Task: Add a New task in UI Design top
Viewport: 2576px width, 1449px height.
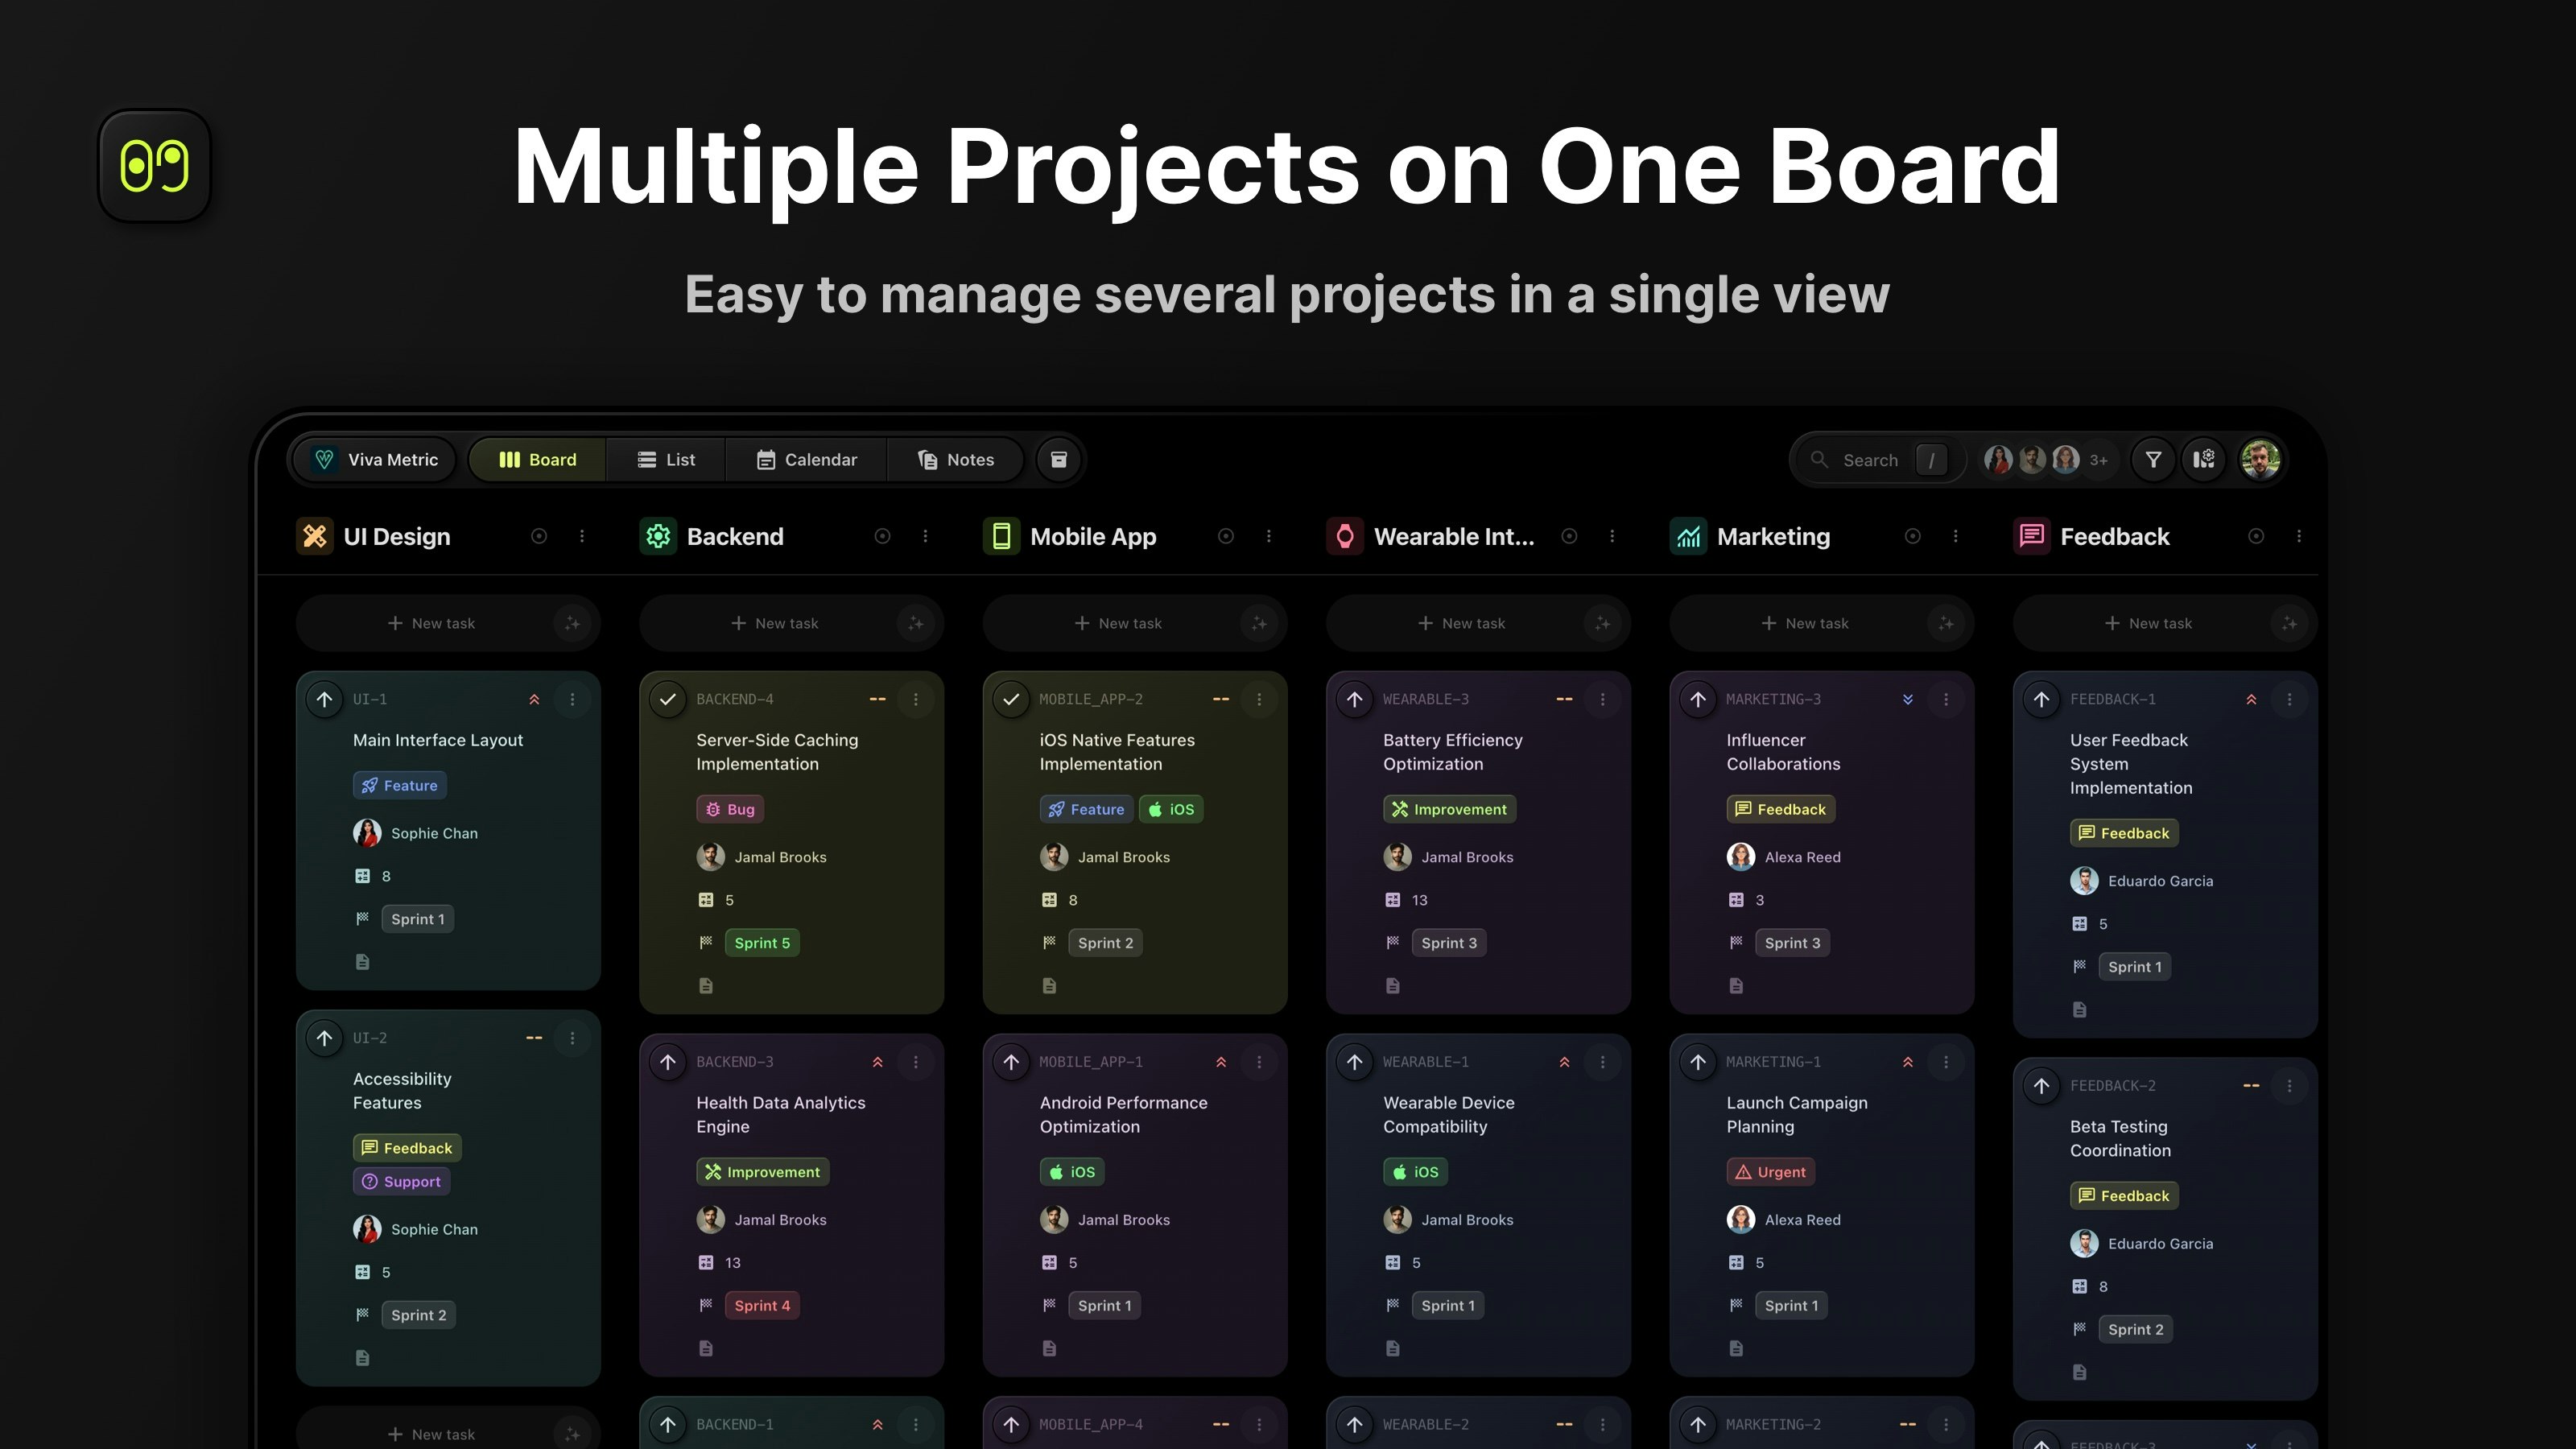Action: pyautogui.click(x=431, y=624)
